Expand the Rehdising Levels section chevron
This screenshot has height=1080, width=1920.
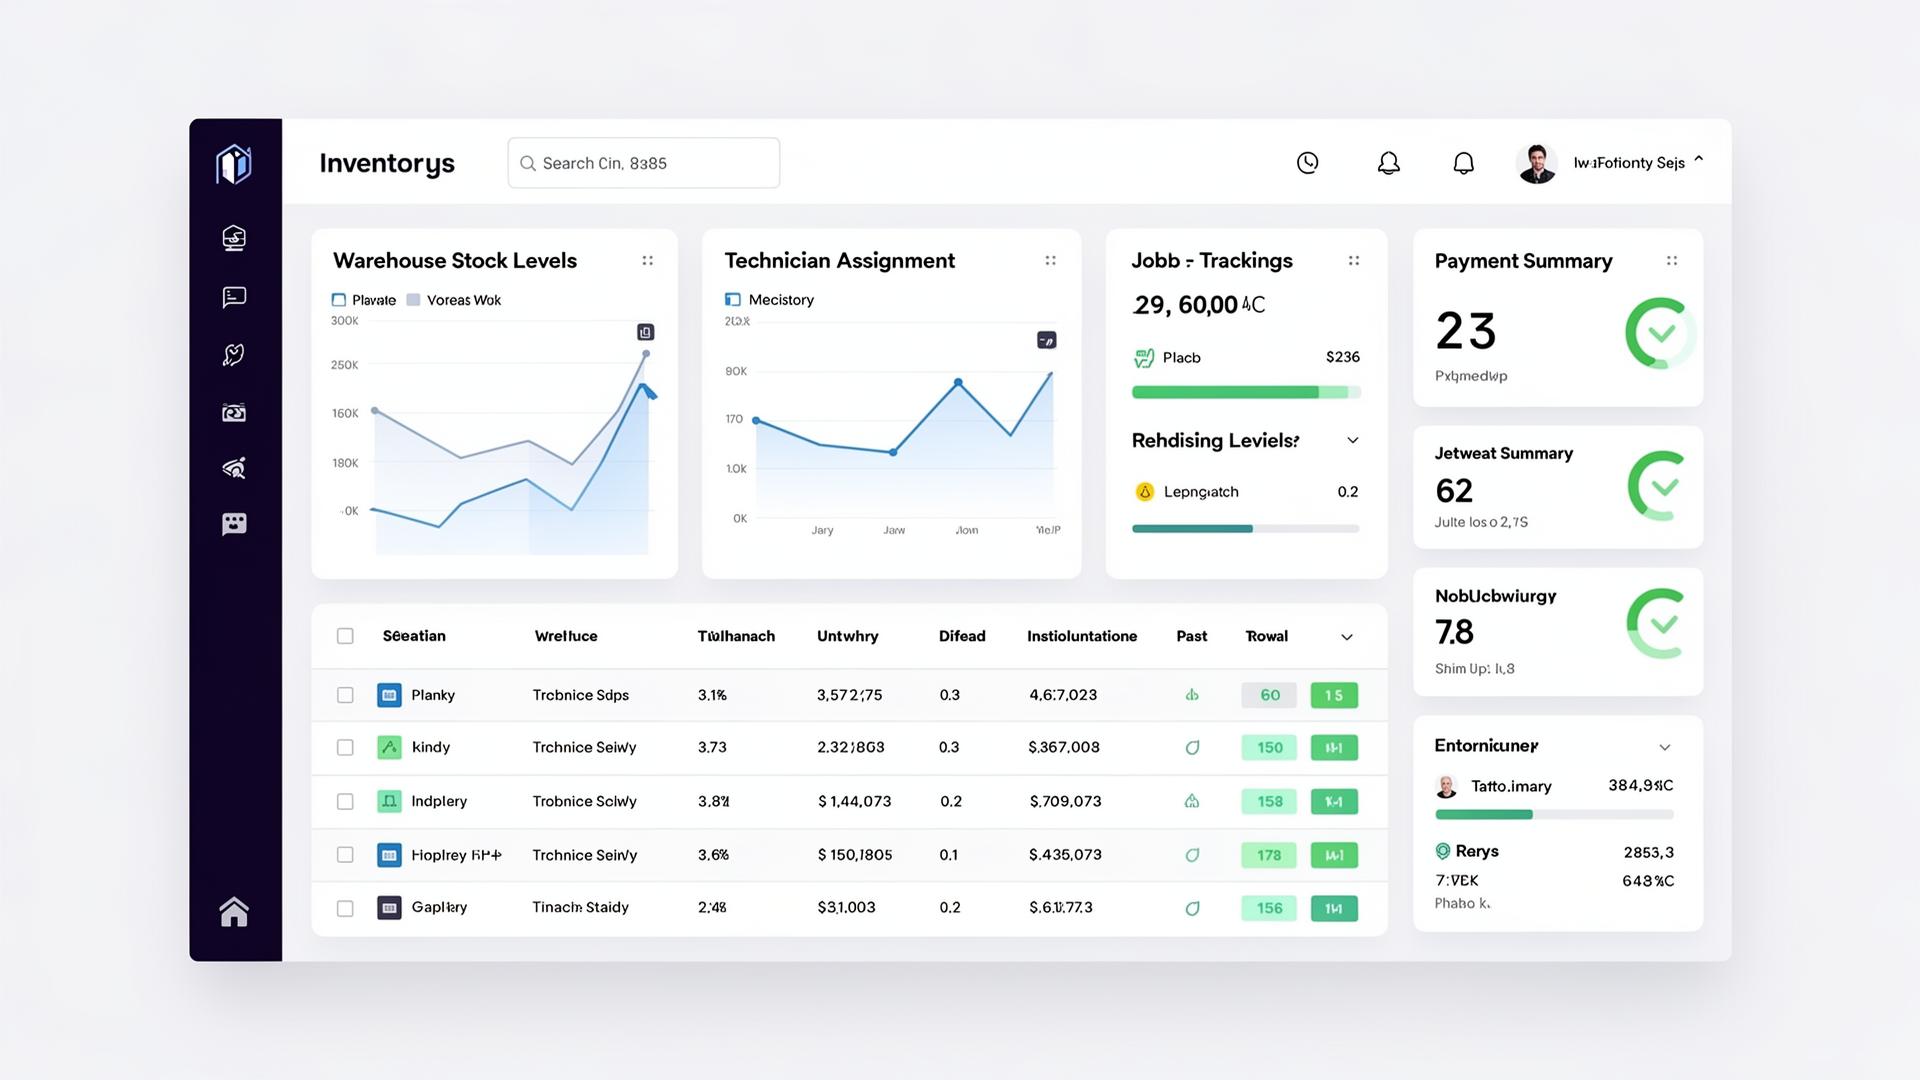click(1352, 441)
